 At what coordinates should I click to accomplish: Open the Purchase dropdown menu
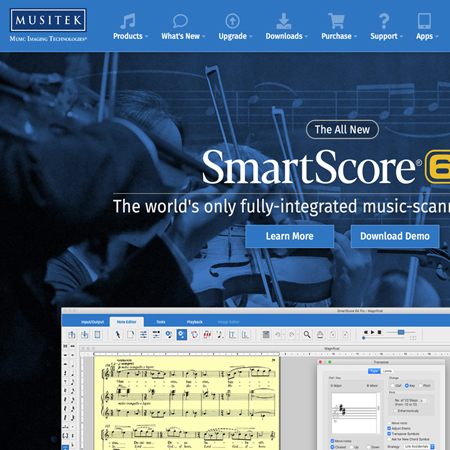(339, 27)
